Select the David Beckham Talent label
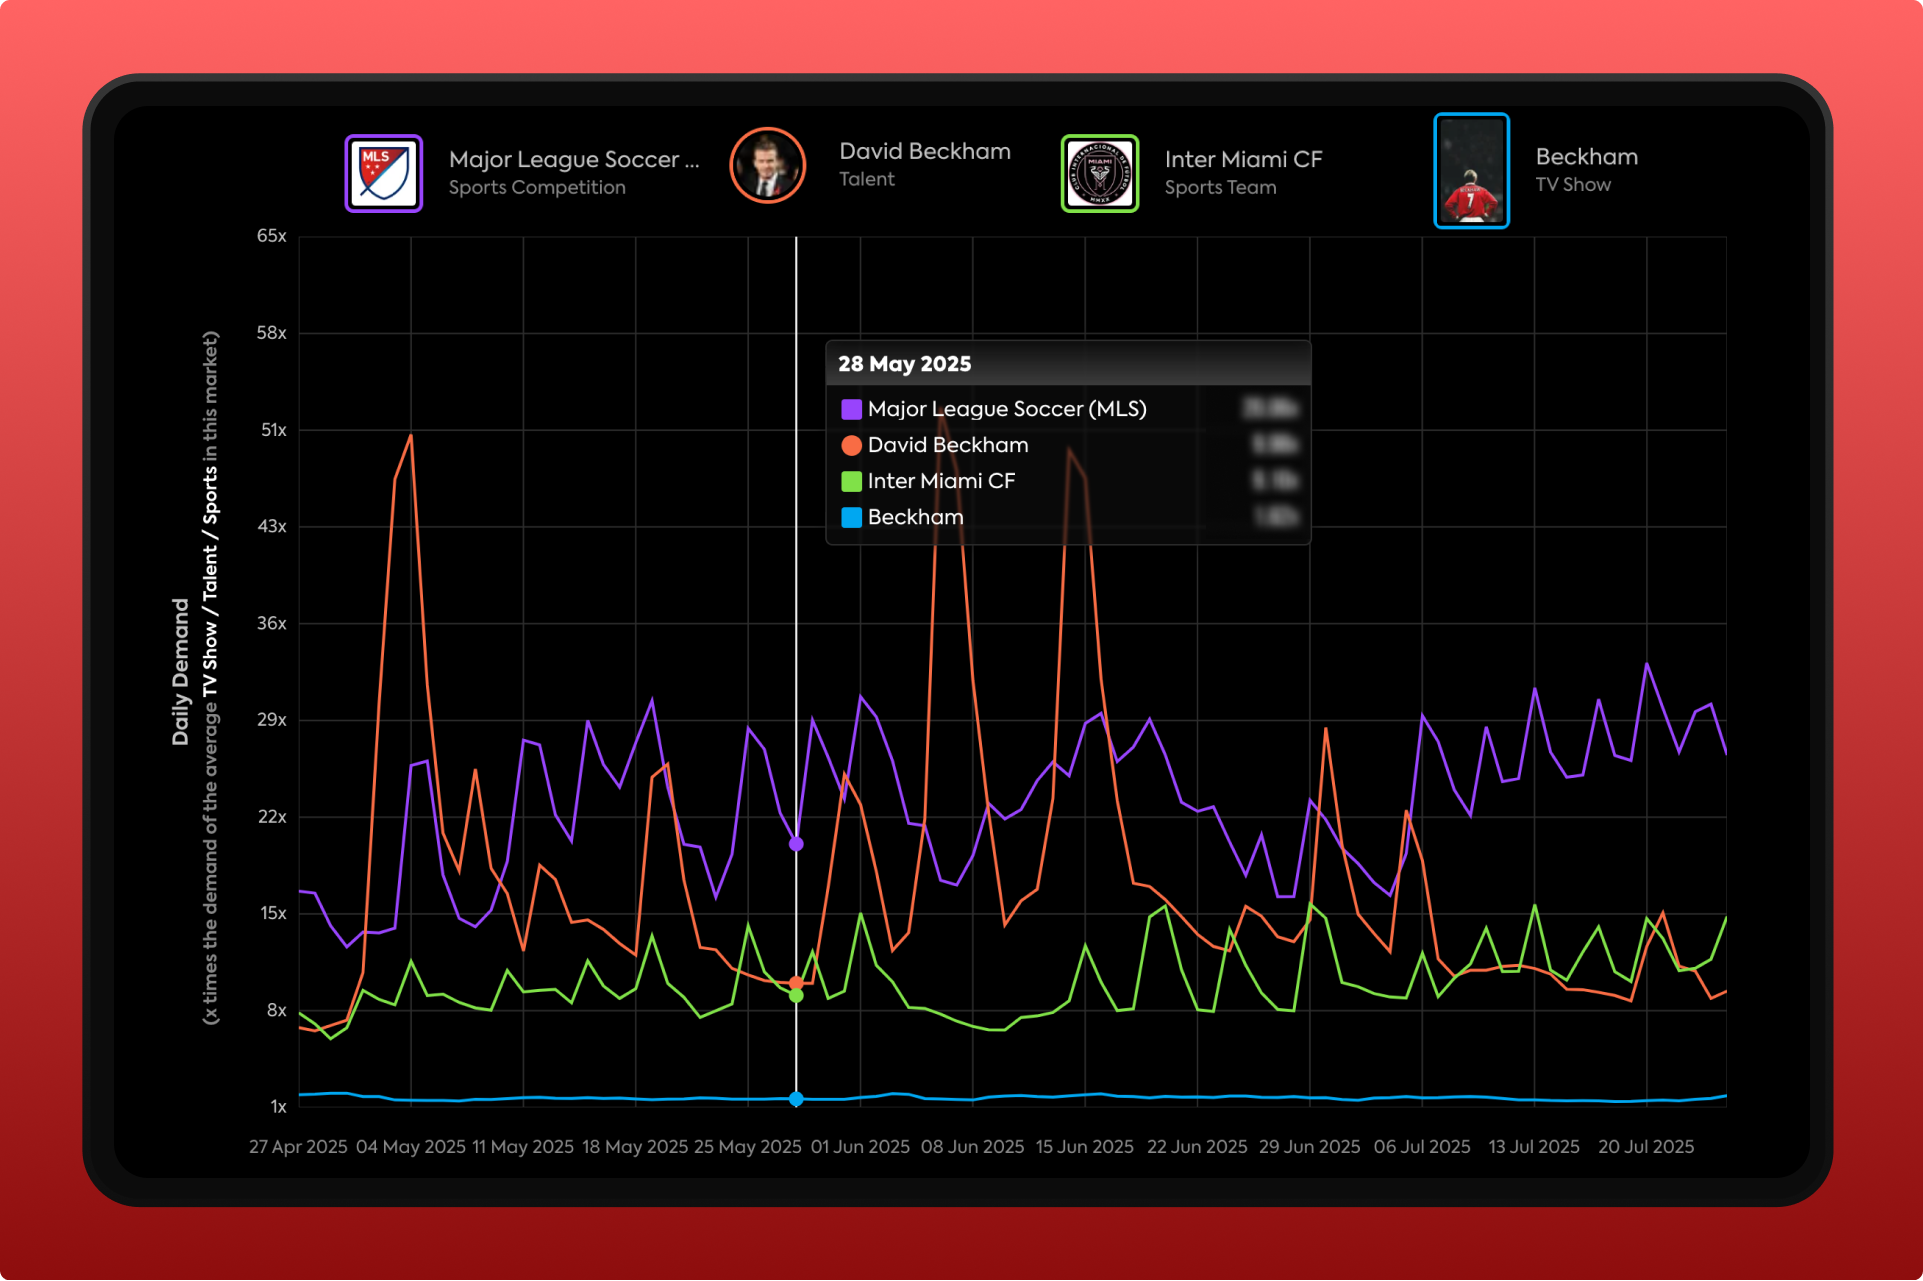This screenshot has width=1923, height=1281. point(924,152)
